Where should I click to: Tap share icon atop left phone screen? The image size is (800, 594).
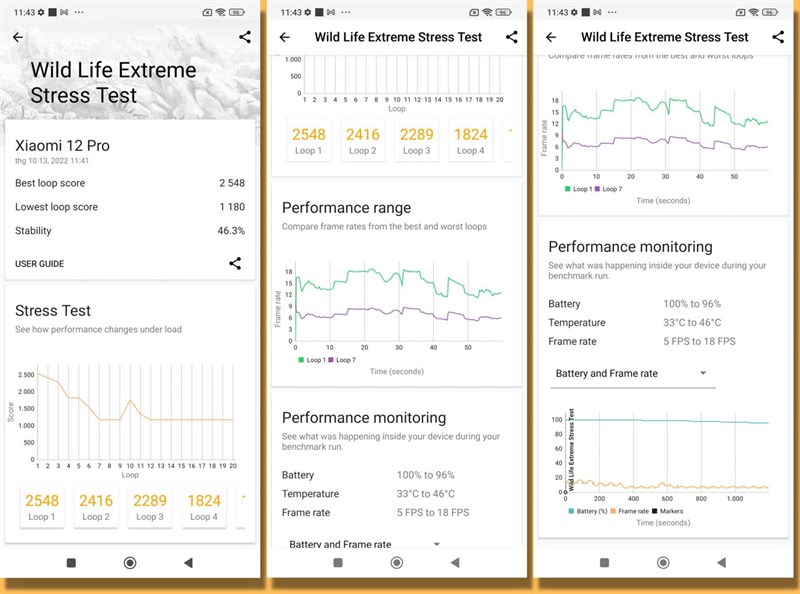(x=245, y=37)
